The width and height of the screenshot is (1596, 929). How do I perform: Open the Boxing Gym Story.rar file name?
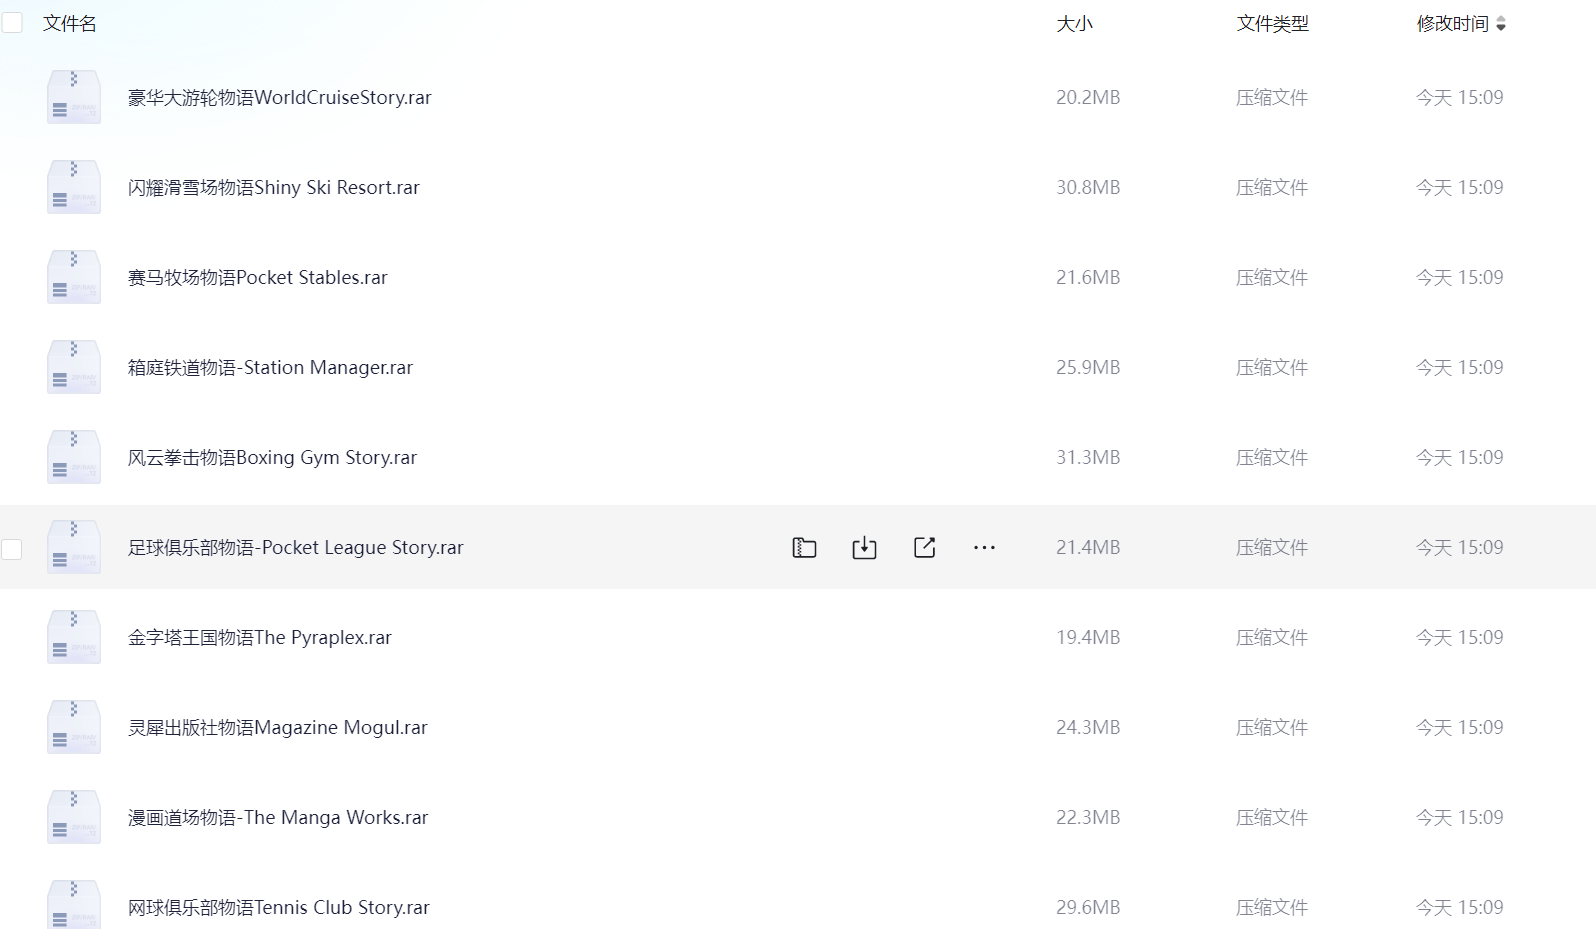[272, 457]
